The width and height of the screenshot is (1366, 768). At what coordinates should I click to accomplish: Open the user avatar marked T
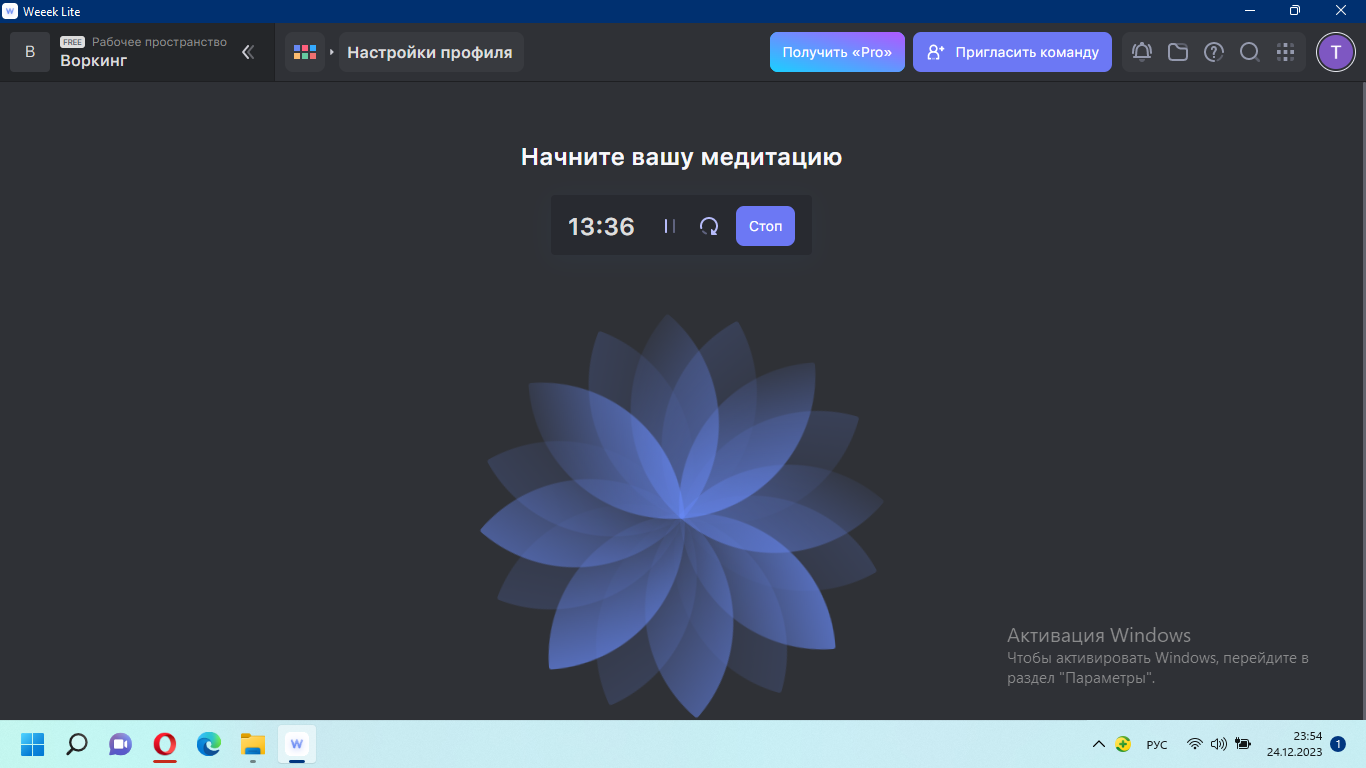(1335, 51)
